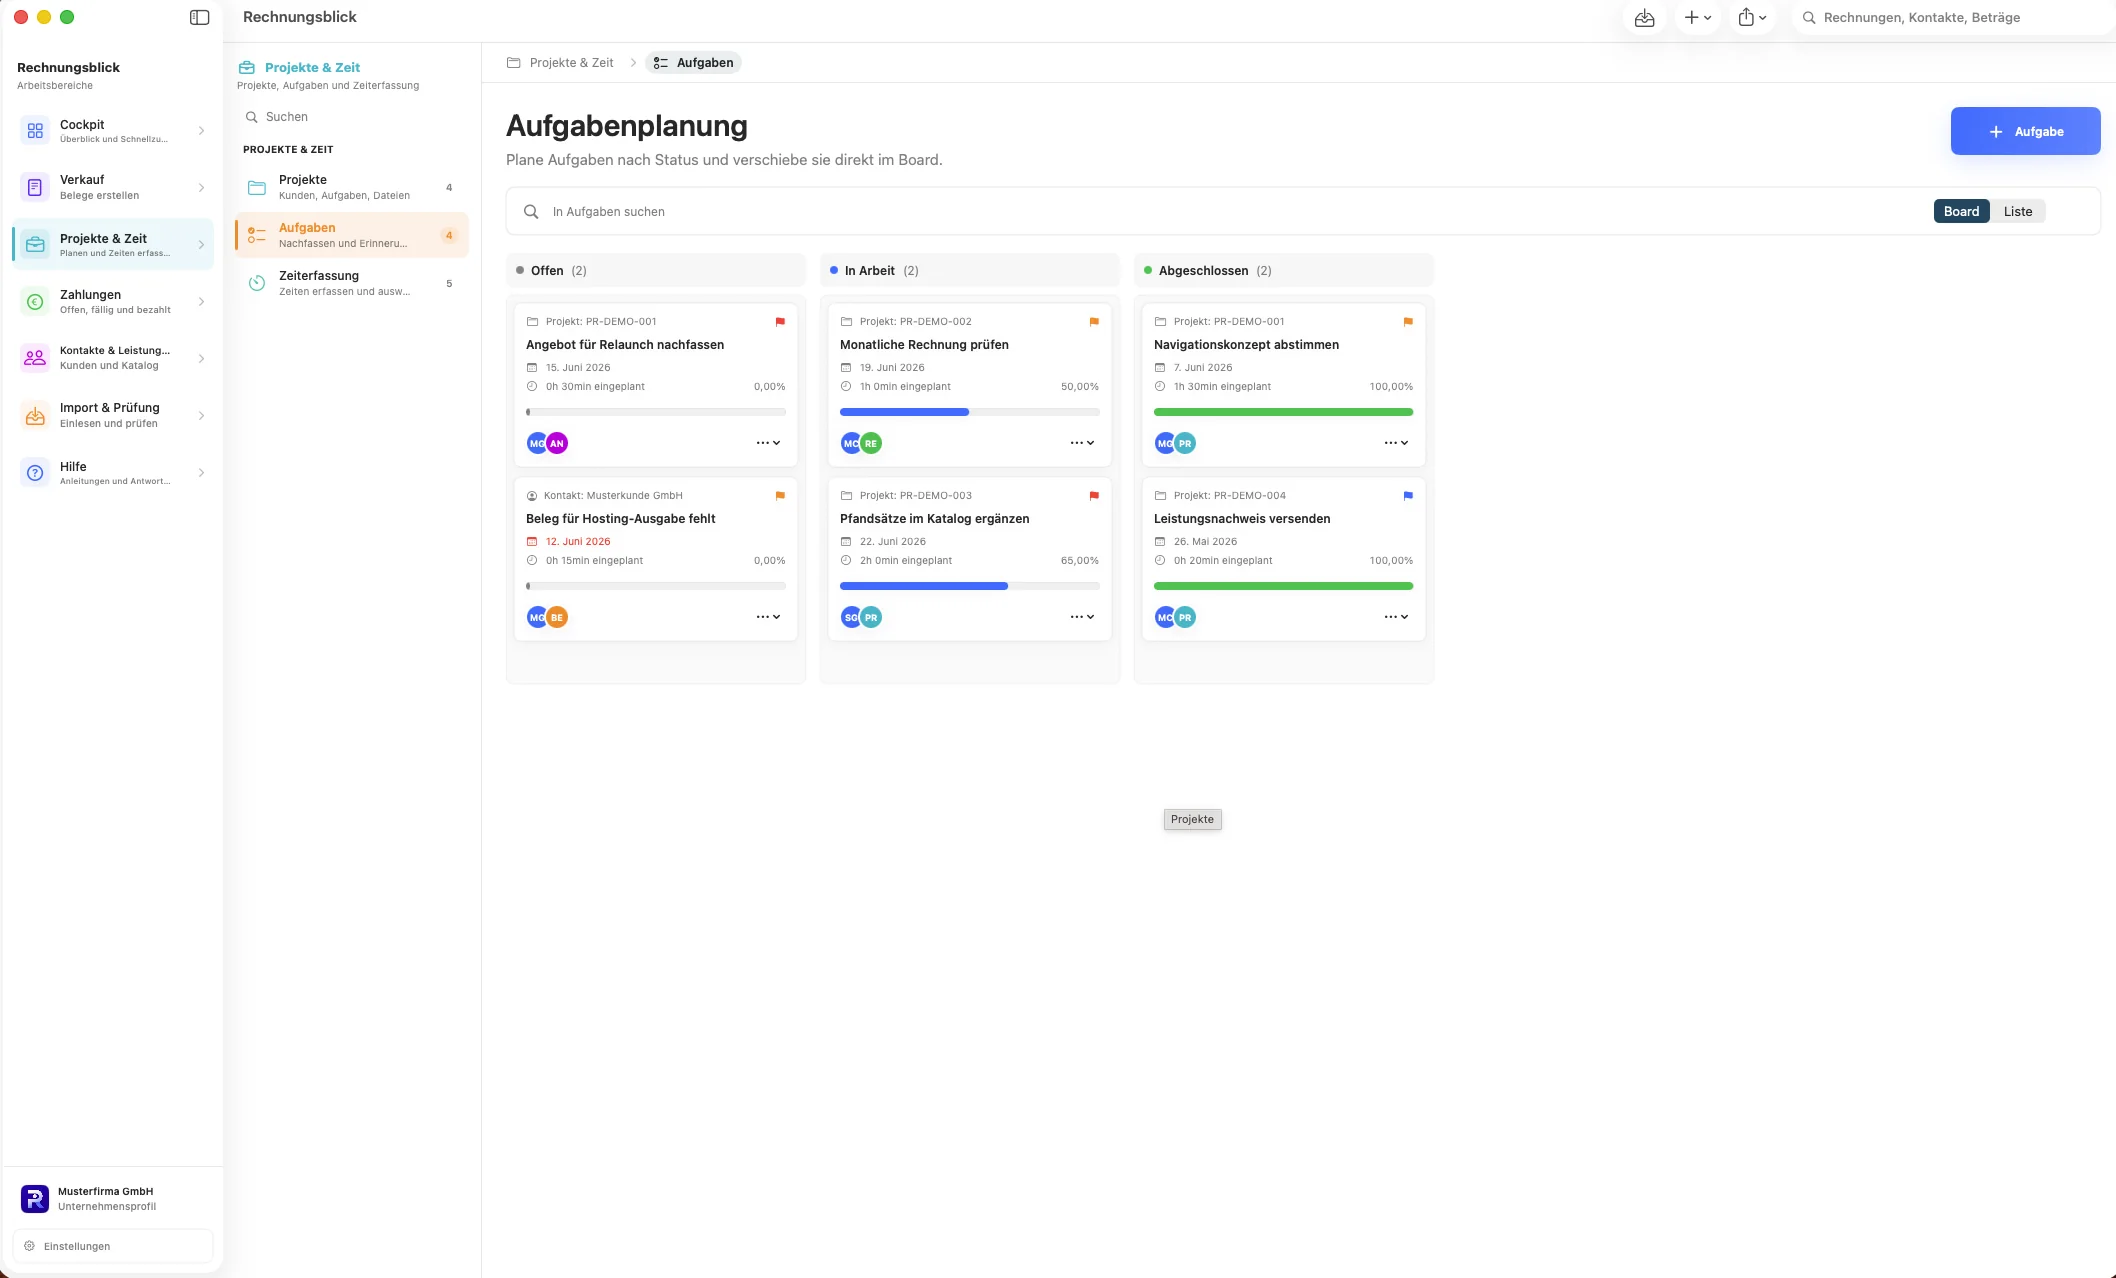The image size is (2116, 1278).
Task: Click Projekt: PR-DEMO-003 label
Action: 915,496
